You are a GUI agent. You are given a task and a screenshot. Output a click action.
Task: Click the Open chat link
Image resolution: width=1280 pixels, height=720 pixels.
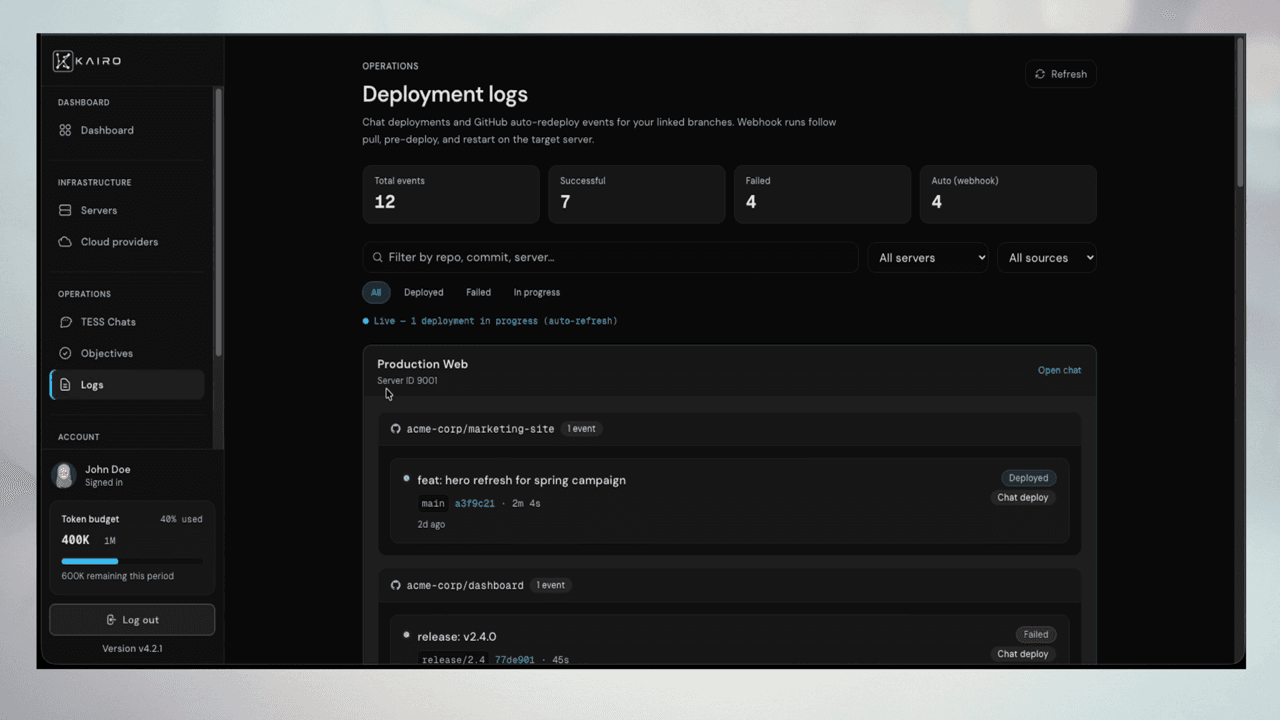[x=1059, y=370]
